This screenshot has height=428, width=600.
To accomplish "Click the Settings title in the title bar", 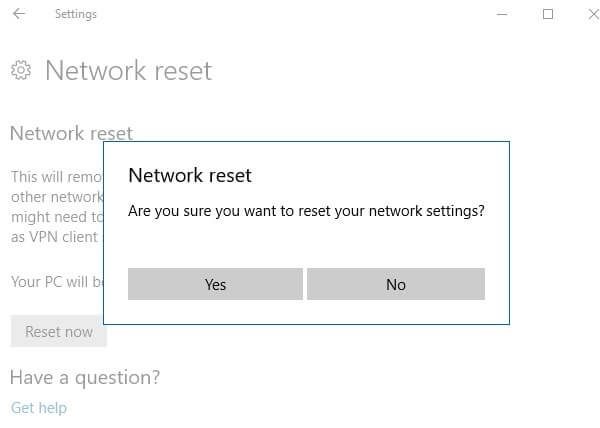I will point(76,14).
